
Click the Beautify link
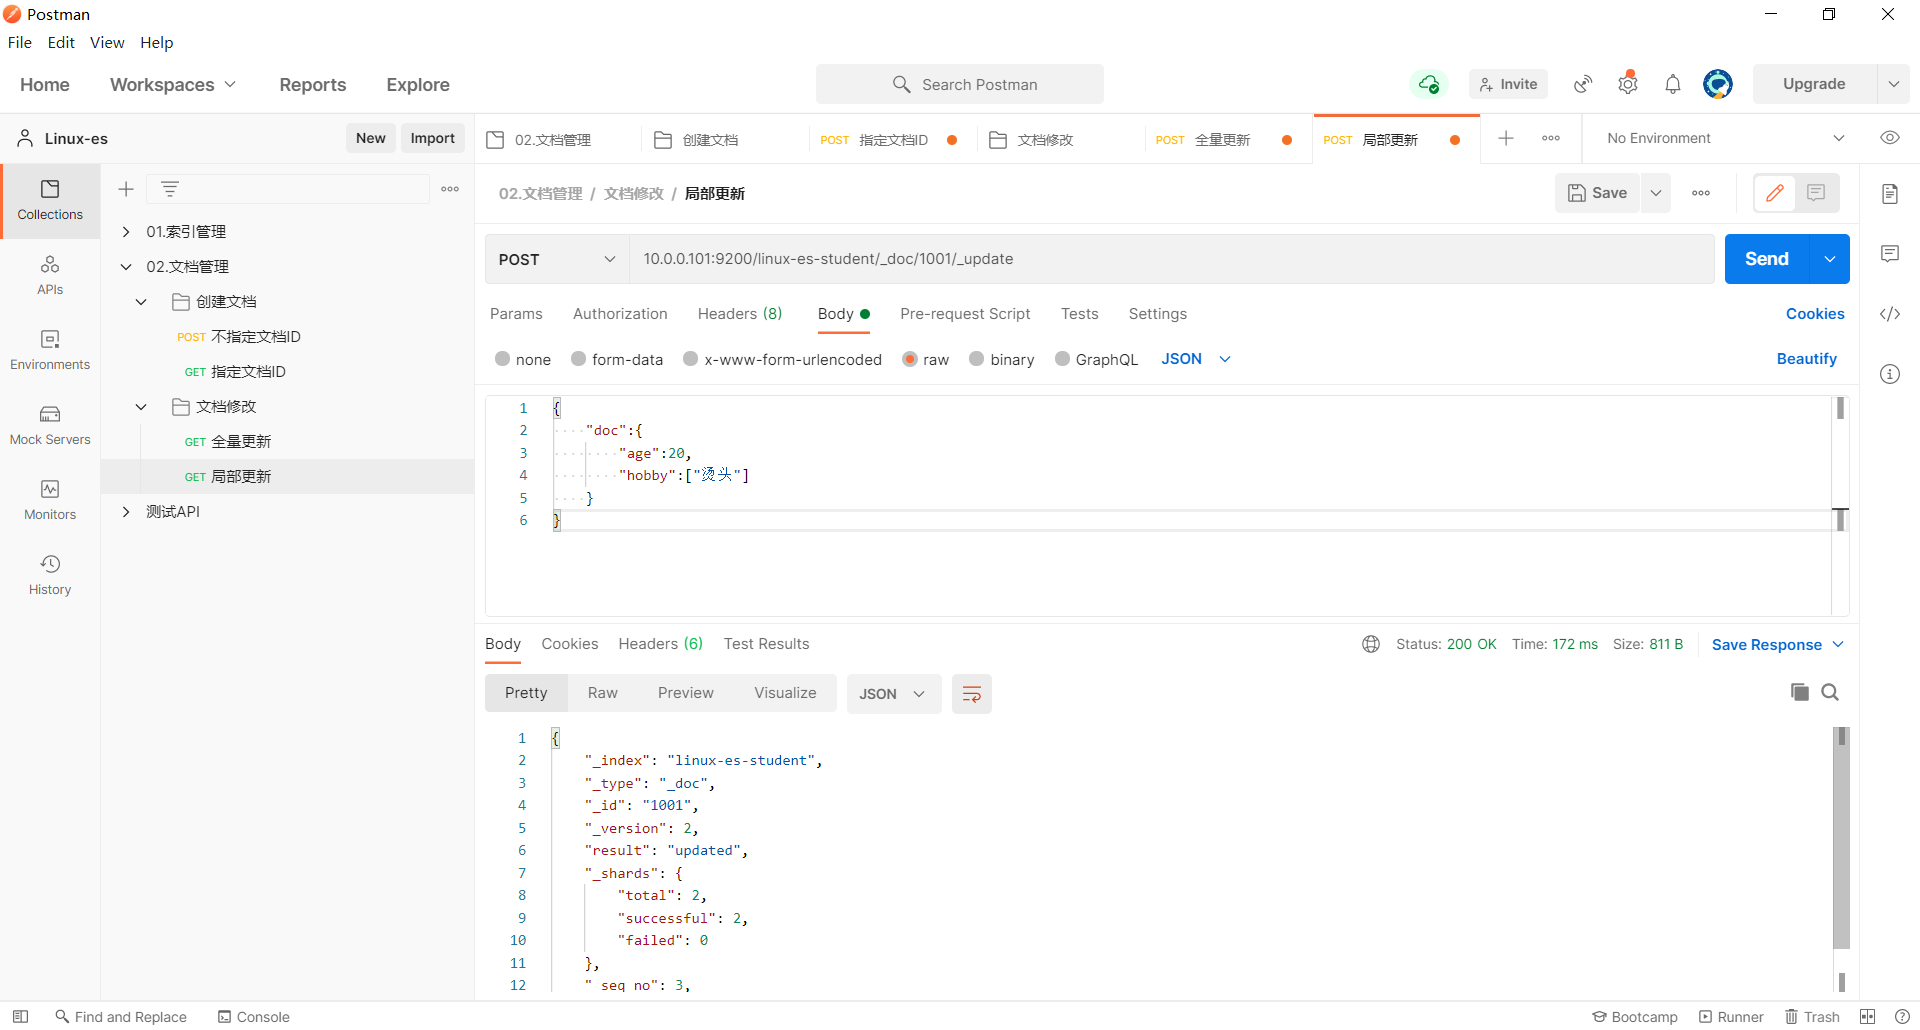[x=1806, y=359]
